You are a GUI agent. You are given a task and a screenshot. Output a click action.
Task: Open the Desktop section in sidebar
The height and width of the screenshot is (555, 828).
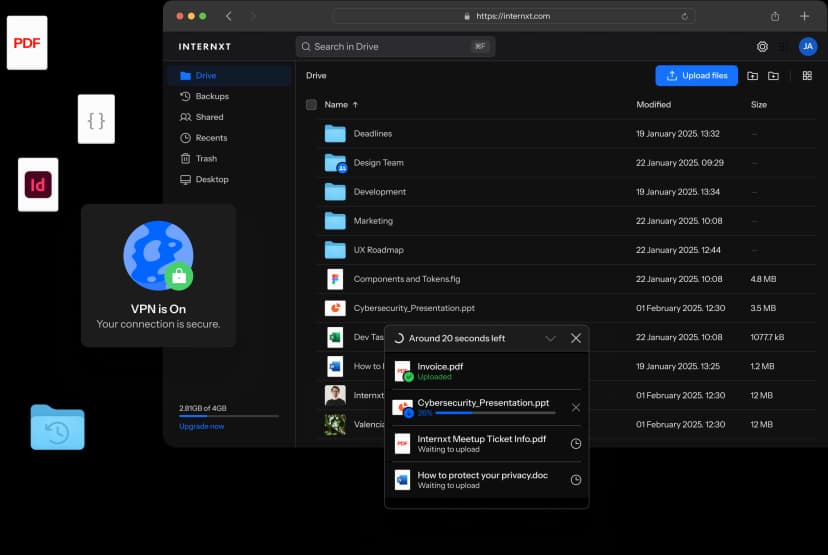point(229,179)
